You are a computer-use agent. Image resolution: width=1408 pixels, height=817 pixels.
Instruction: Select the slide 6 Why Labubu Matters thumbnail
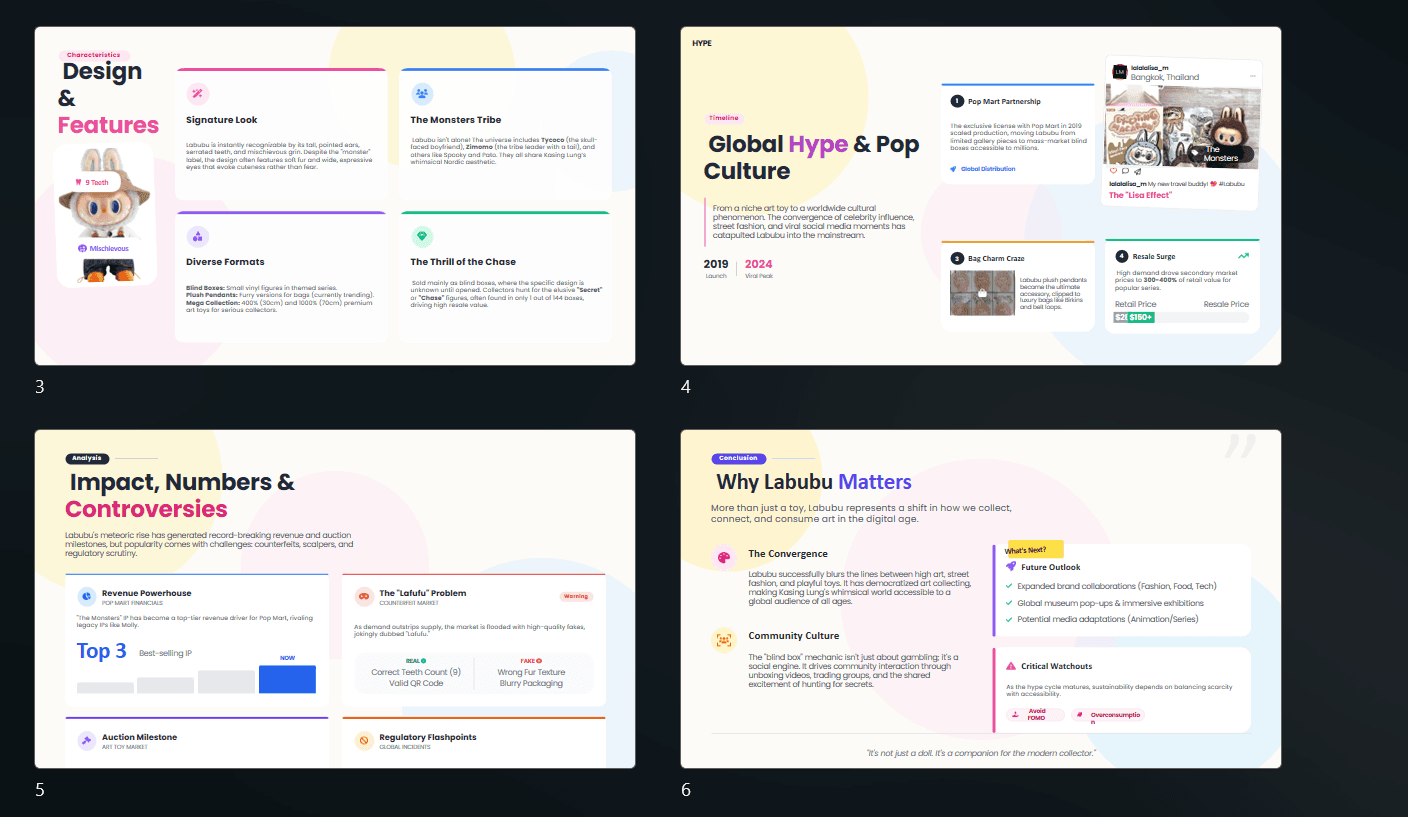click(981, 599)
